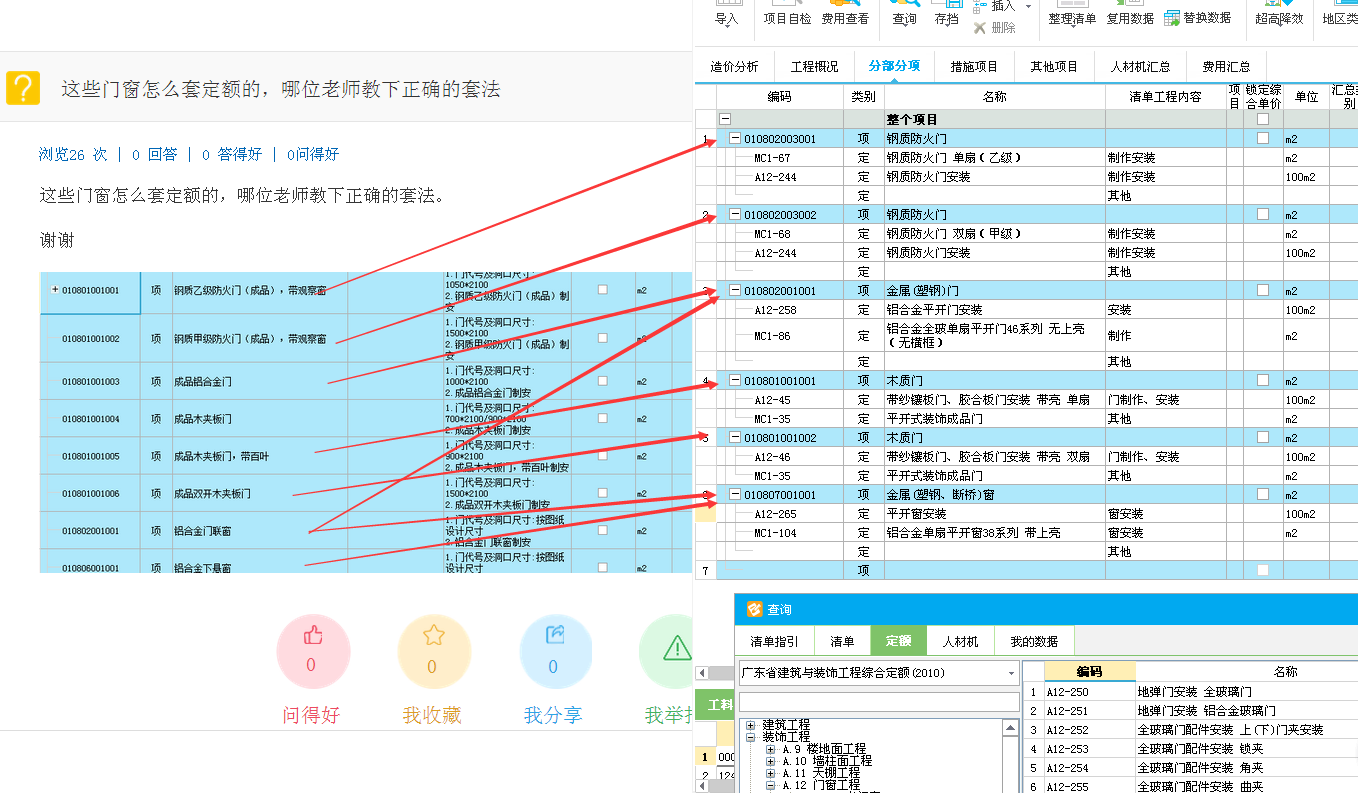The height and width of the screenshot is (793, 1358).
Task: Toggle lock checkbox for 010802003001 row
Action: point(1263,138)
